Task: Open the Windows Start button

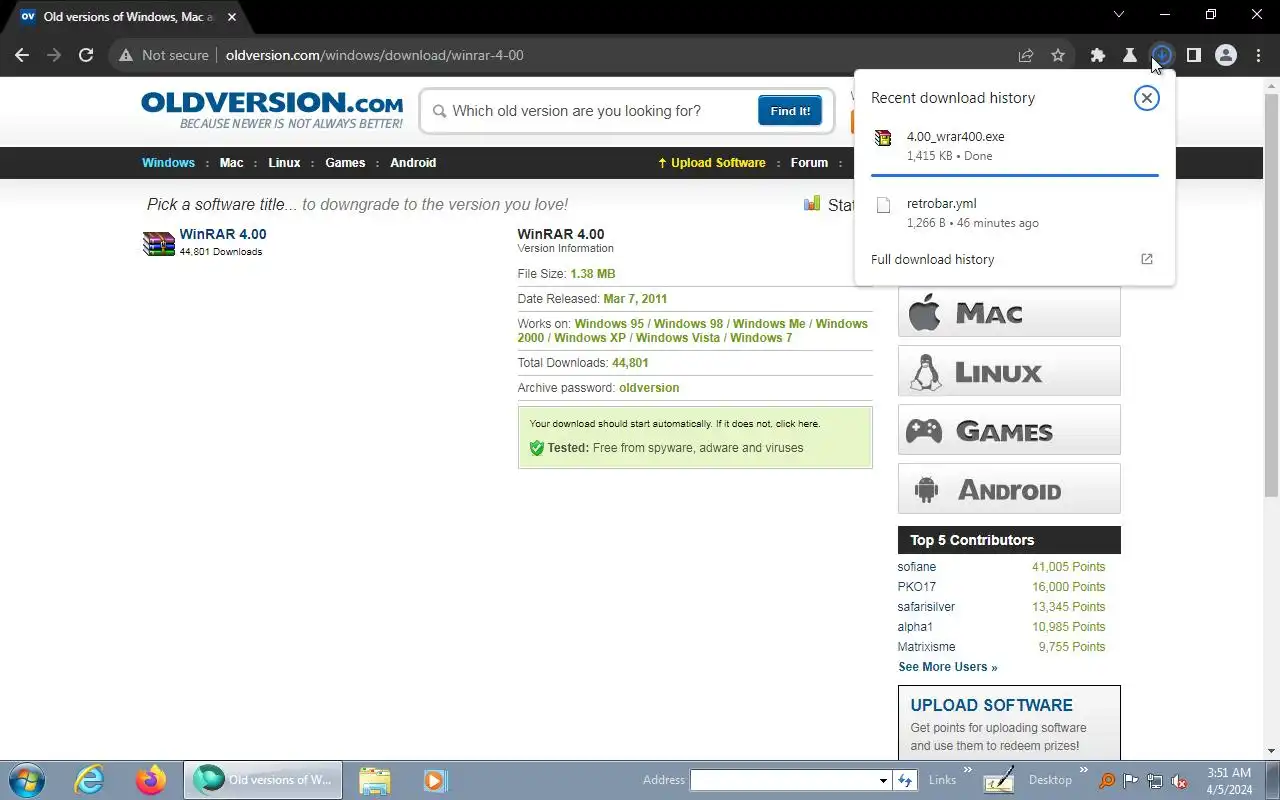Action: click(26, 780)
